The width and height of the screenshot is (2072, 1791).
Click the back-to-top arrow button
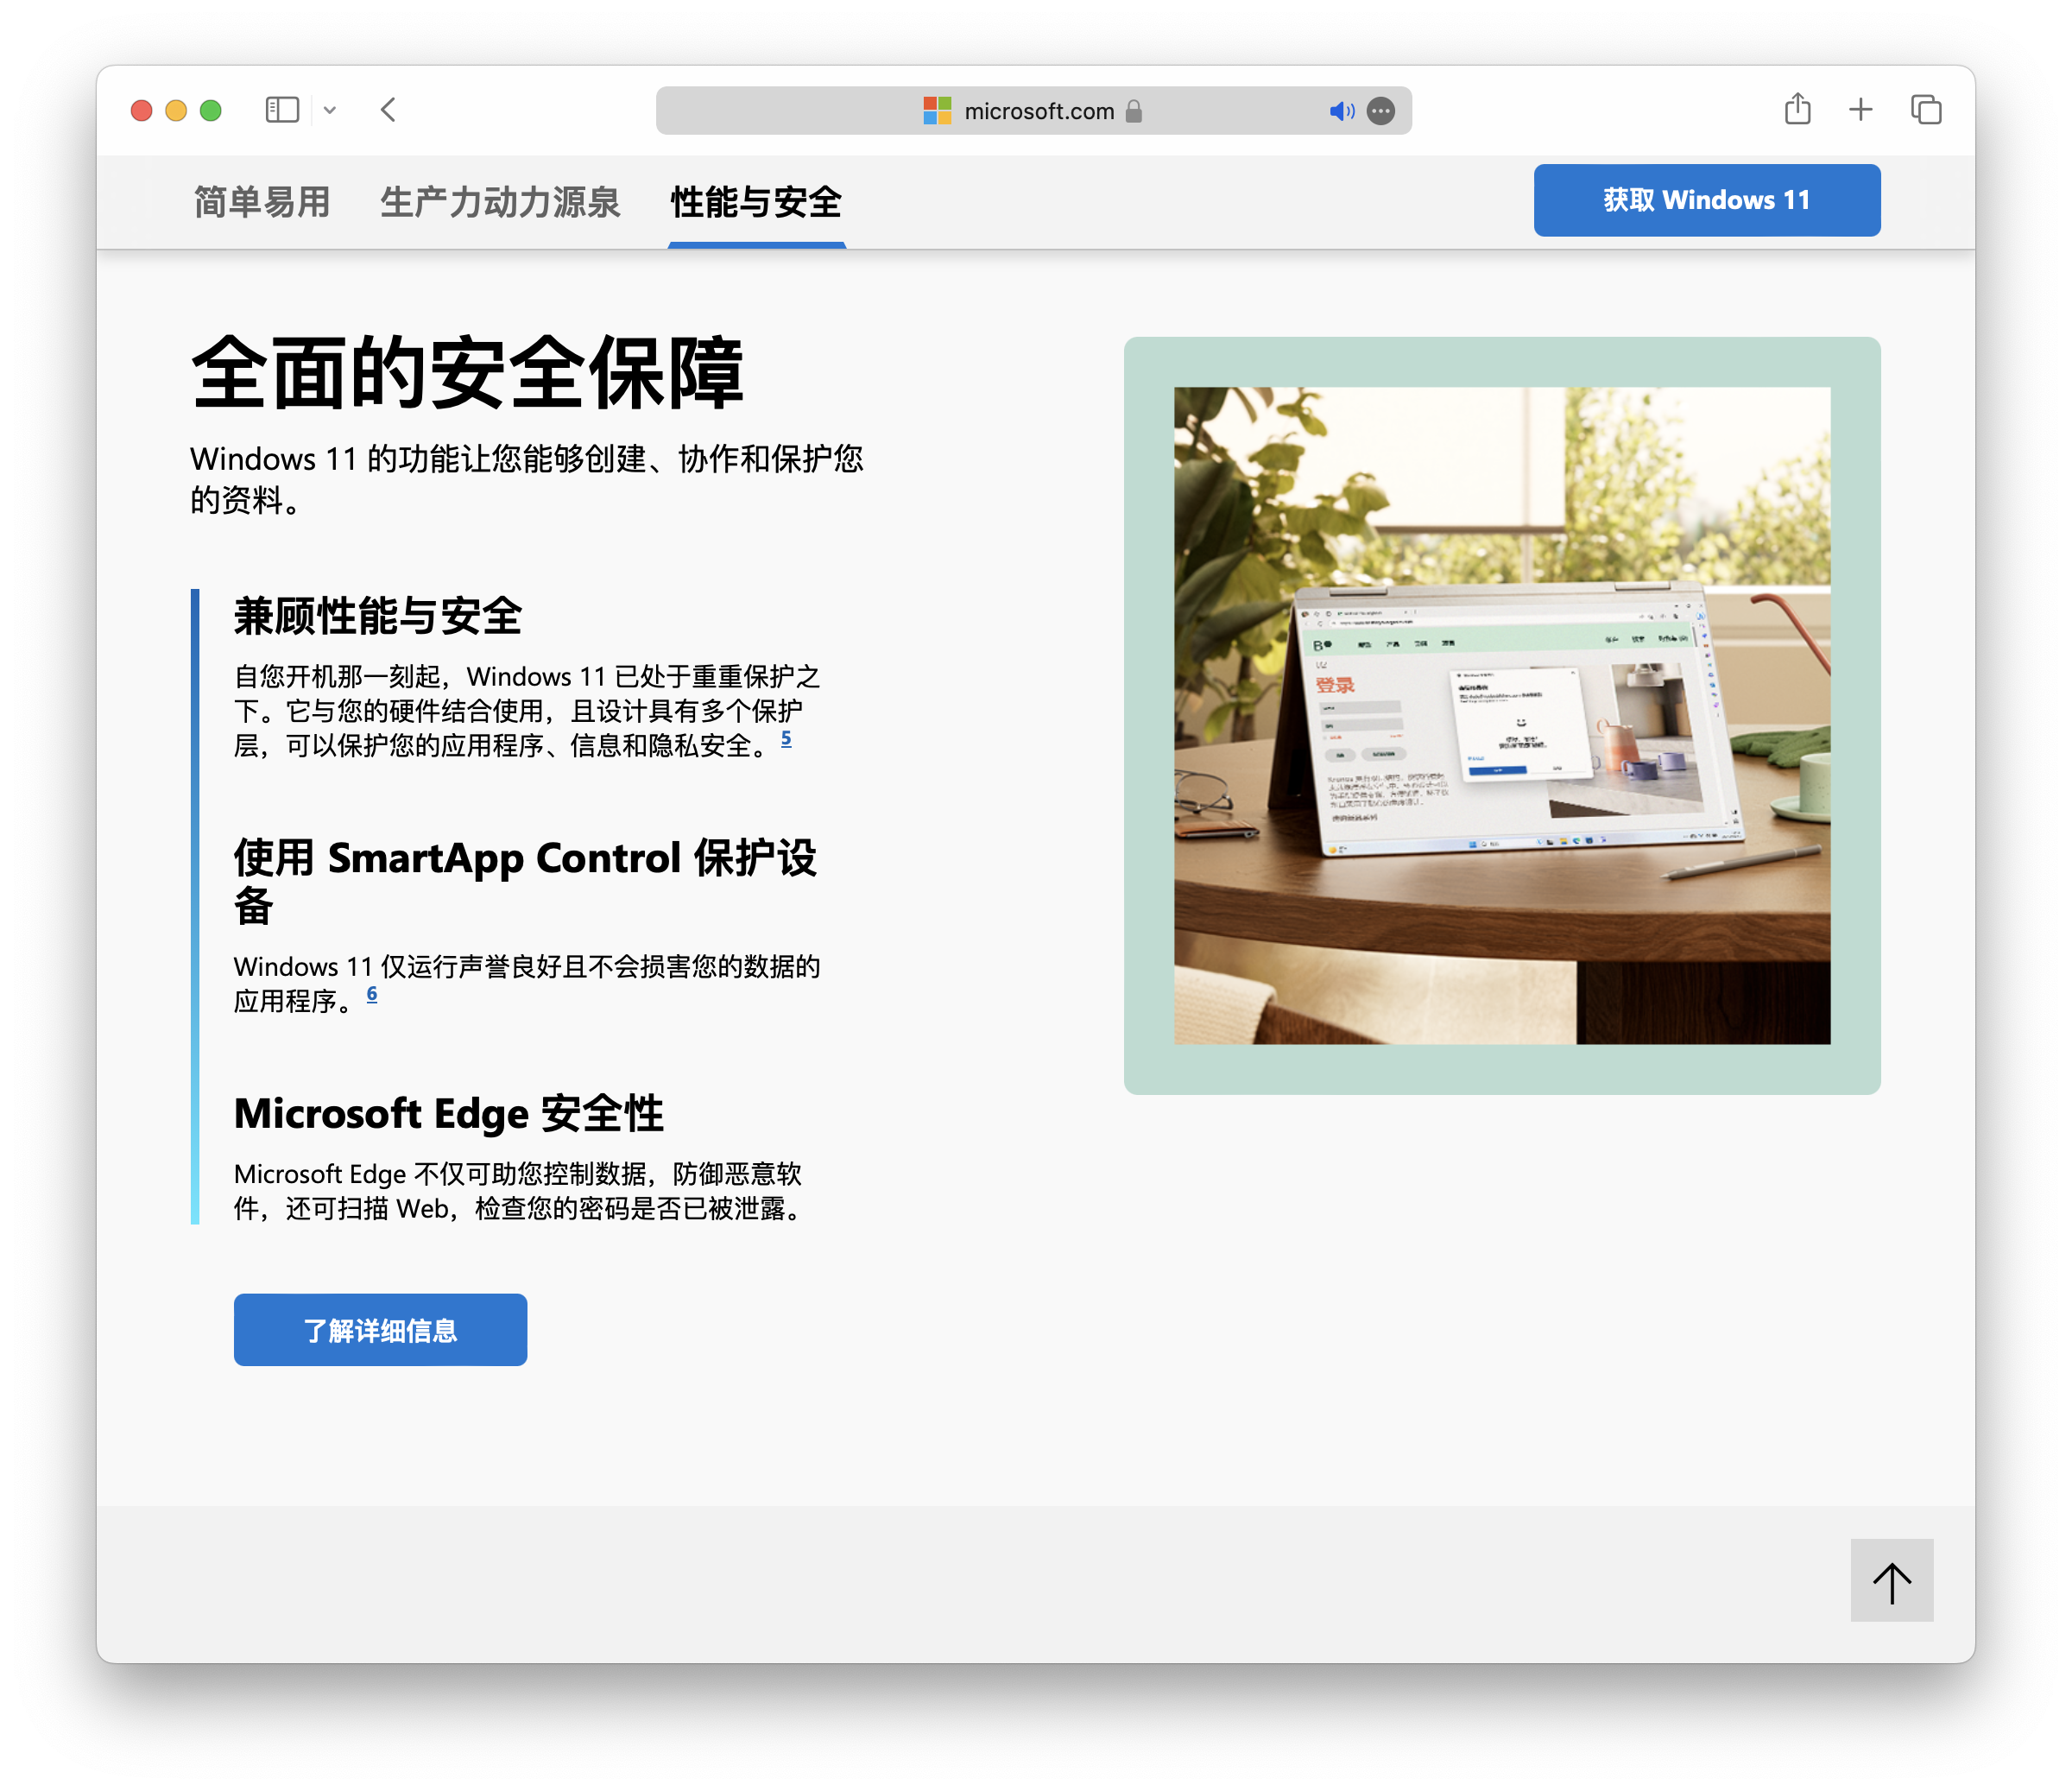coord(1891,1579)
